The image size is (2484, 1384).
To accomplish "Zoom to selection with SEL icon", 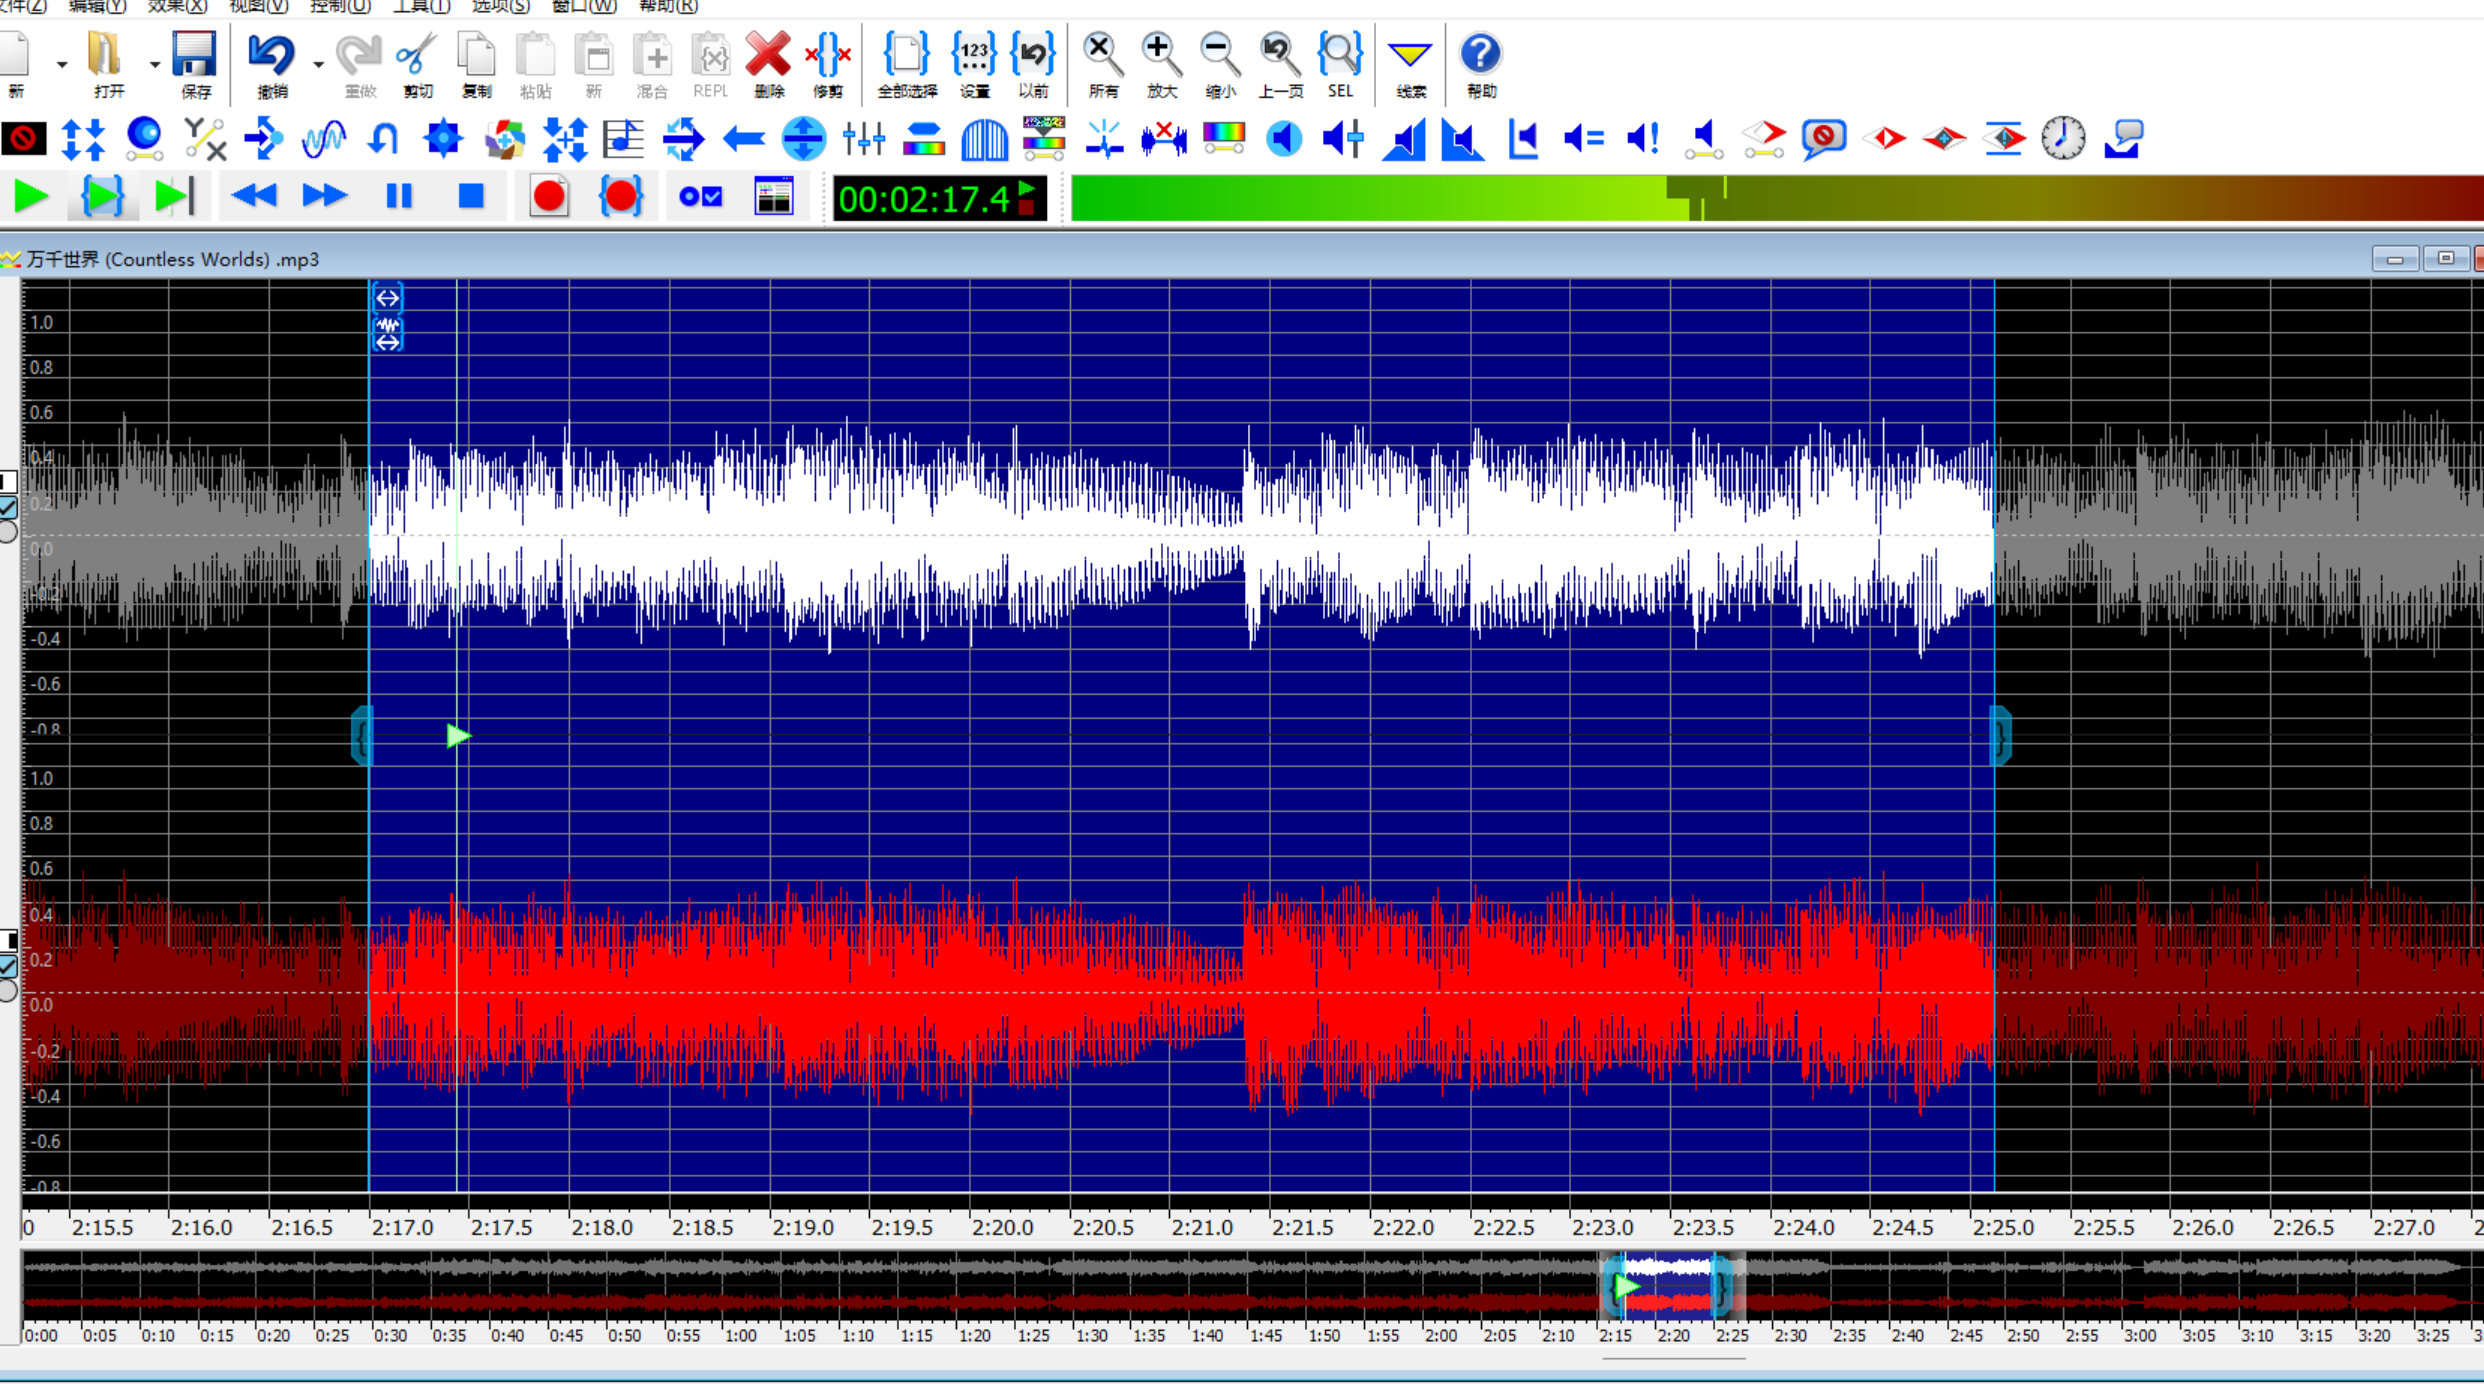I will coord(1340,64).
